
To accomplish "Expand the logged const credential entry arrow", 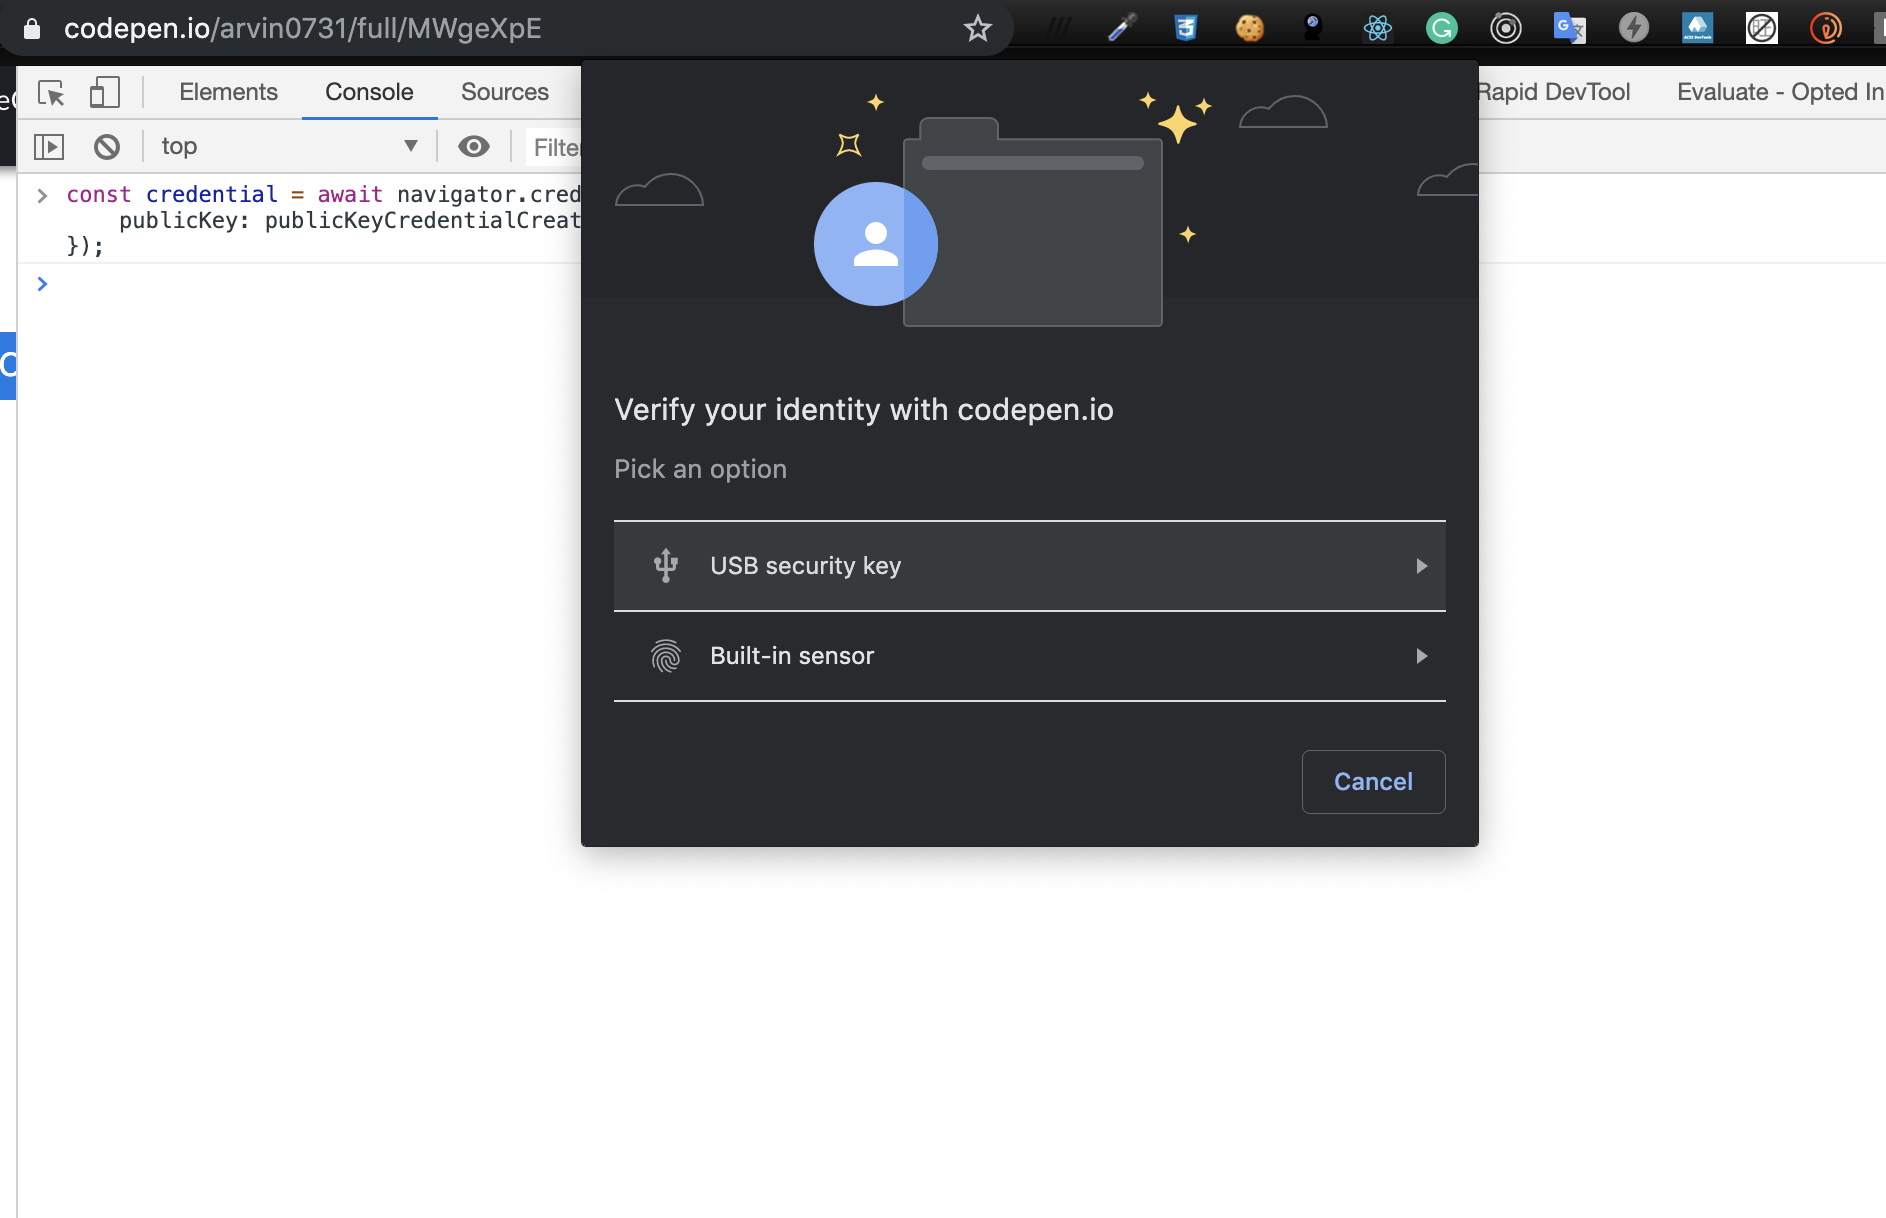I will [42, 195].
